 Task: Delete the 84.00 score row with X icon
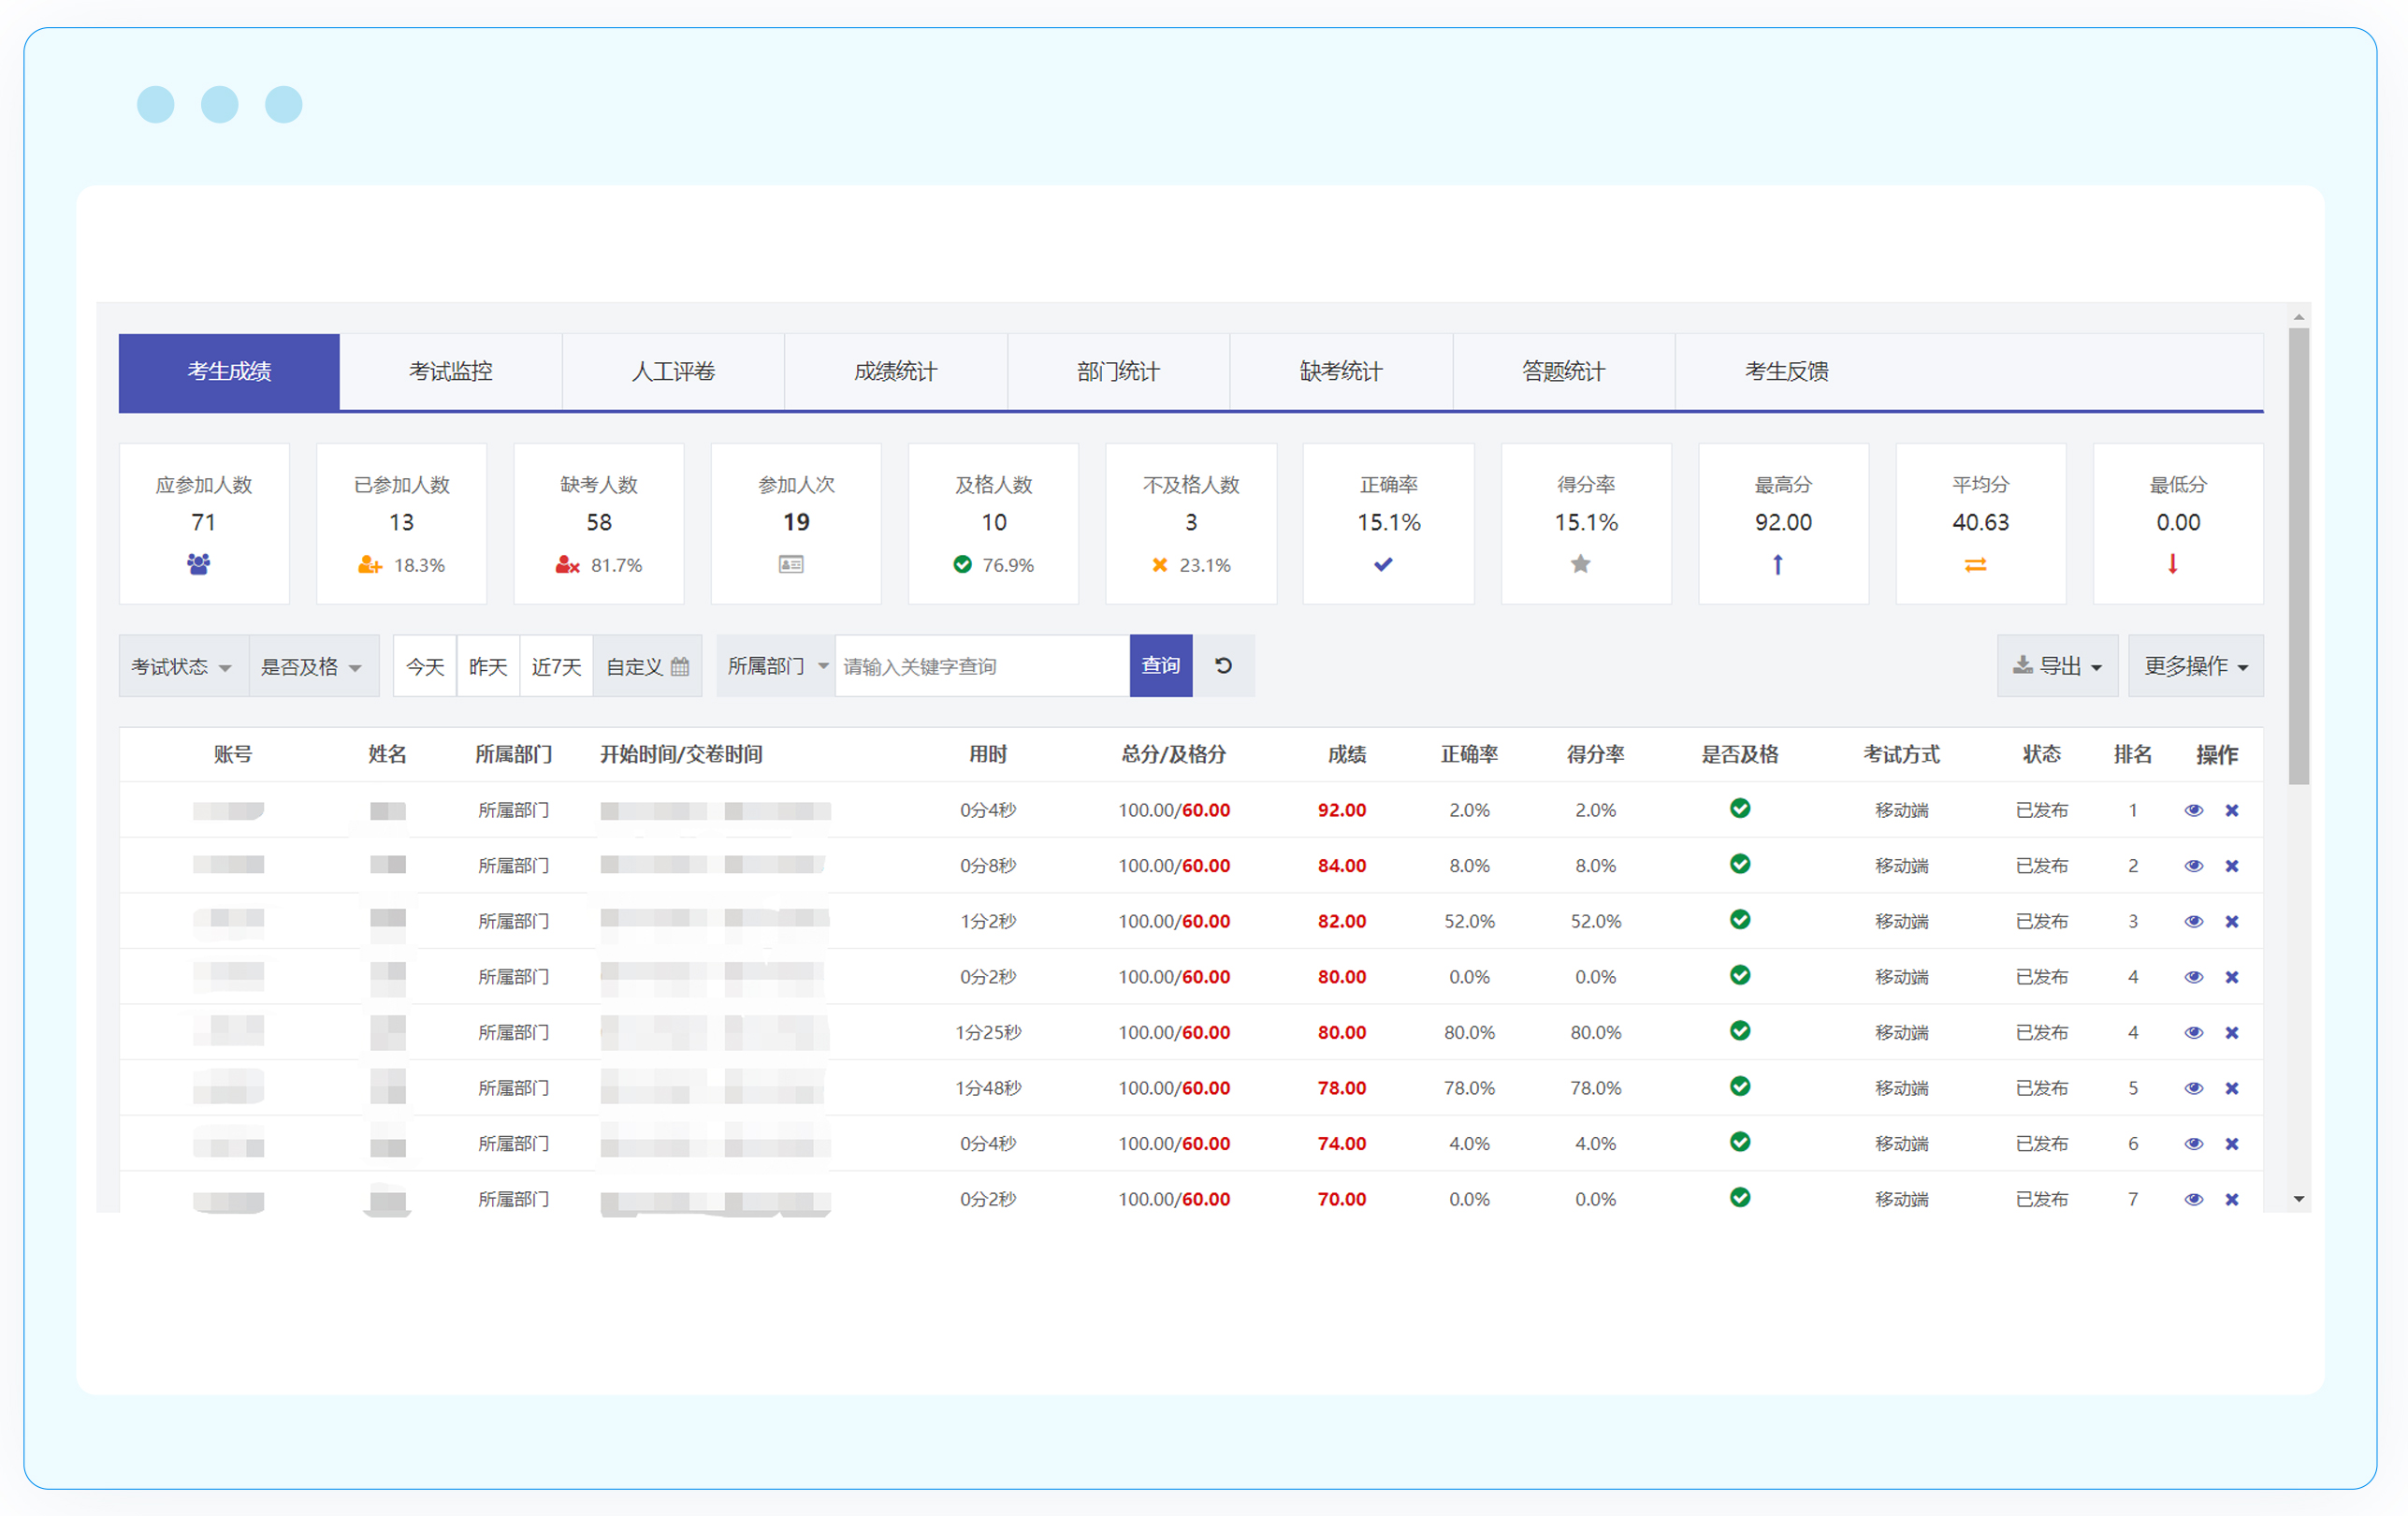(2231, 866)
